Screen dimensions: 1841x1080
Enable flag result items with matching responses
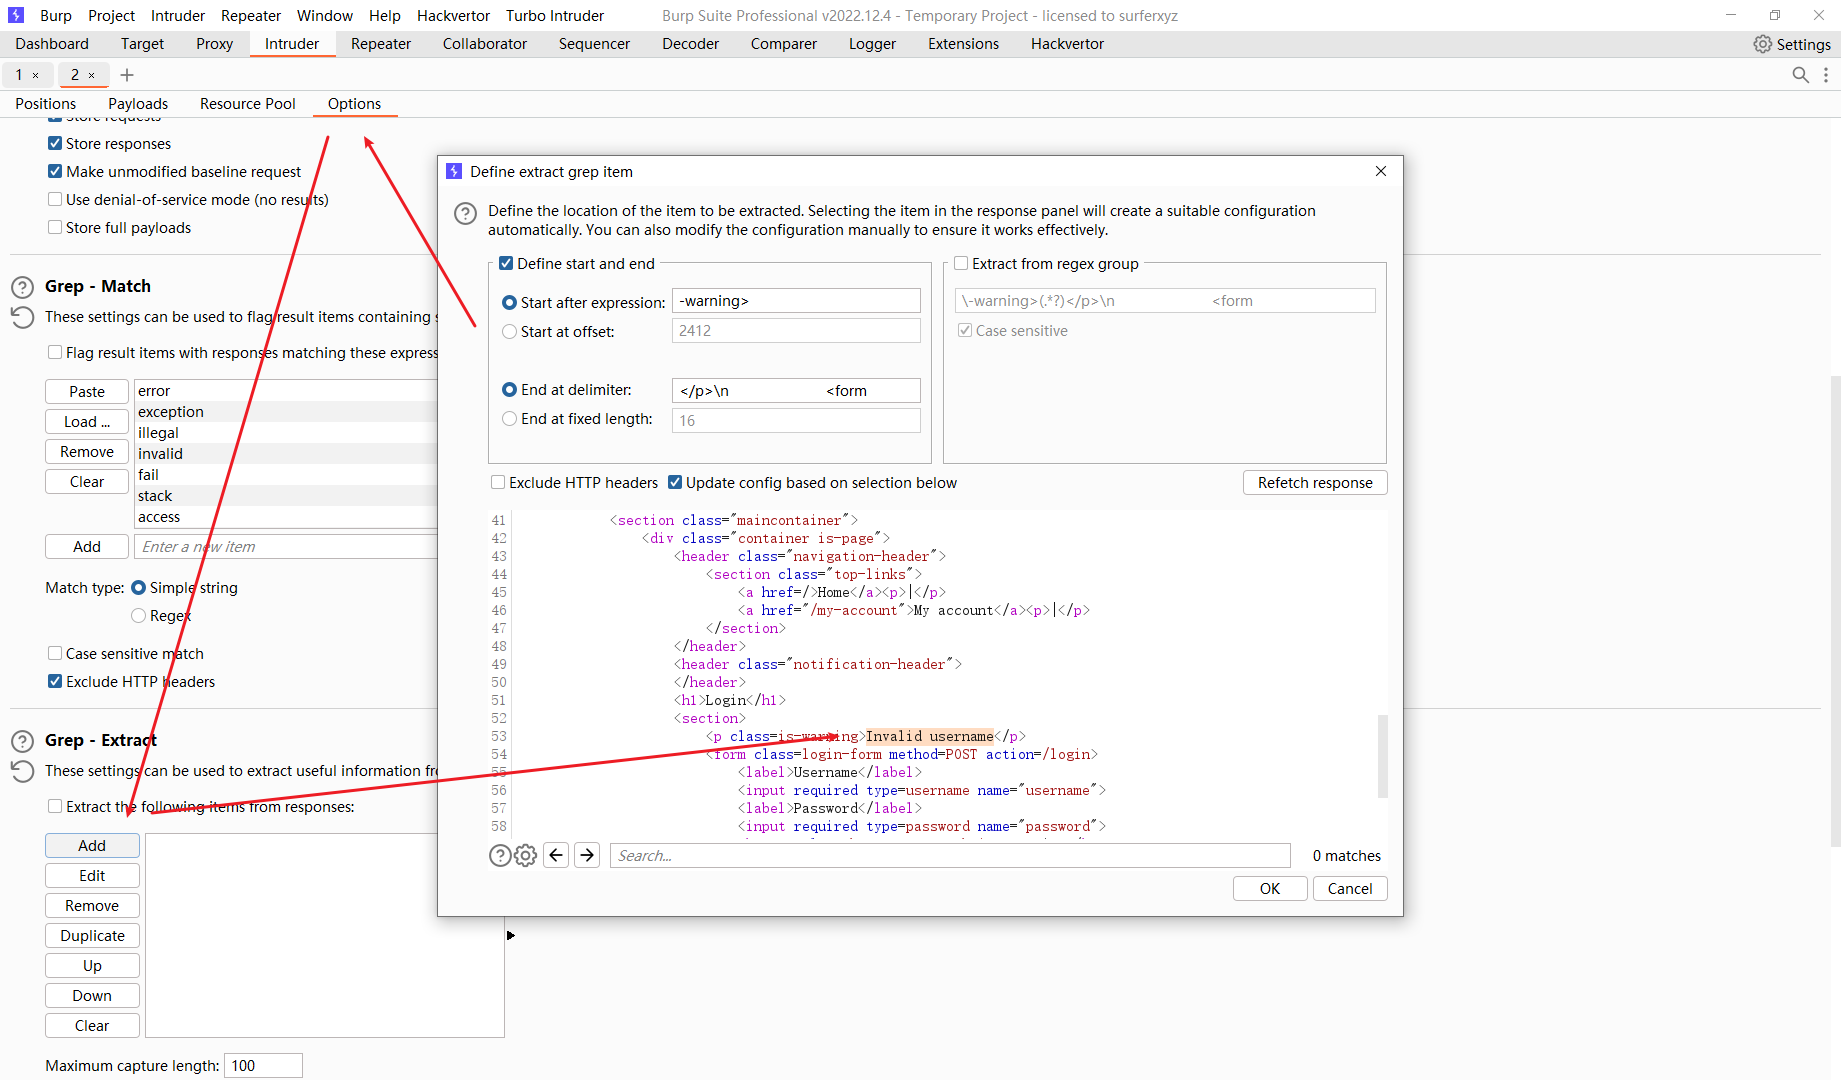click(55, 352)
